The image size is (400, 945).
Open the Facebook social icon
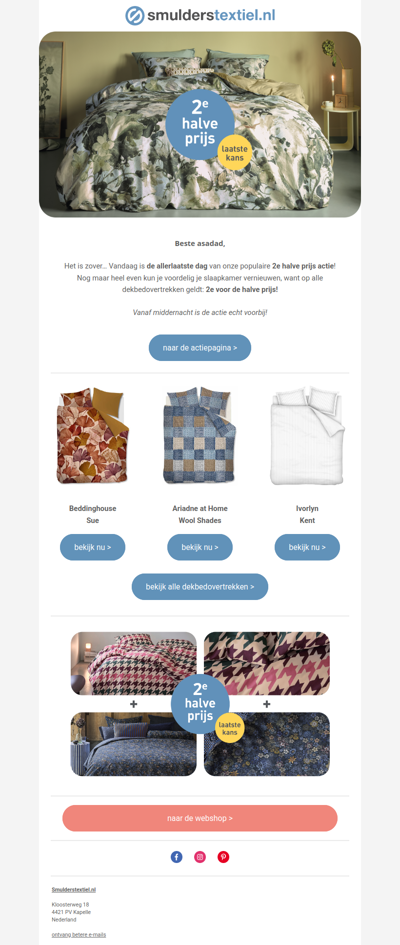pos(177,856)
